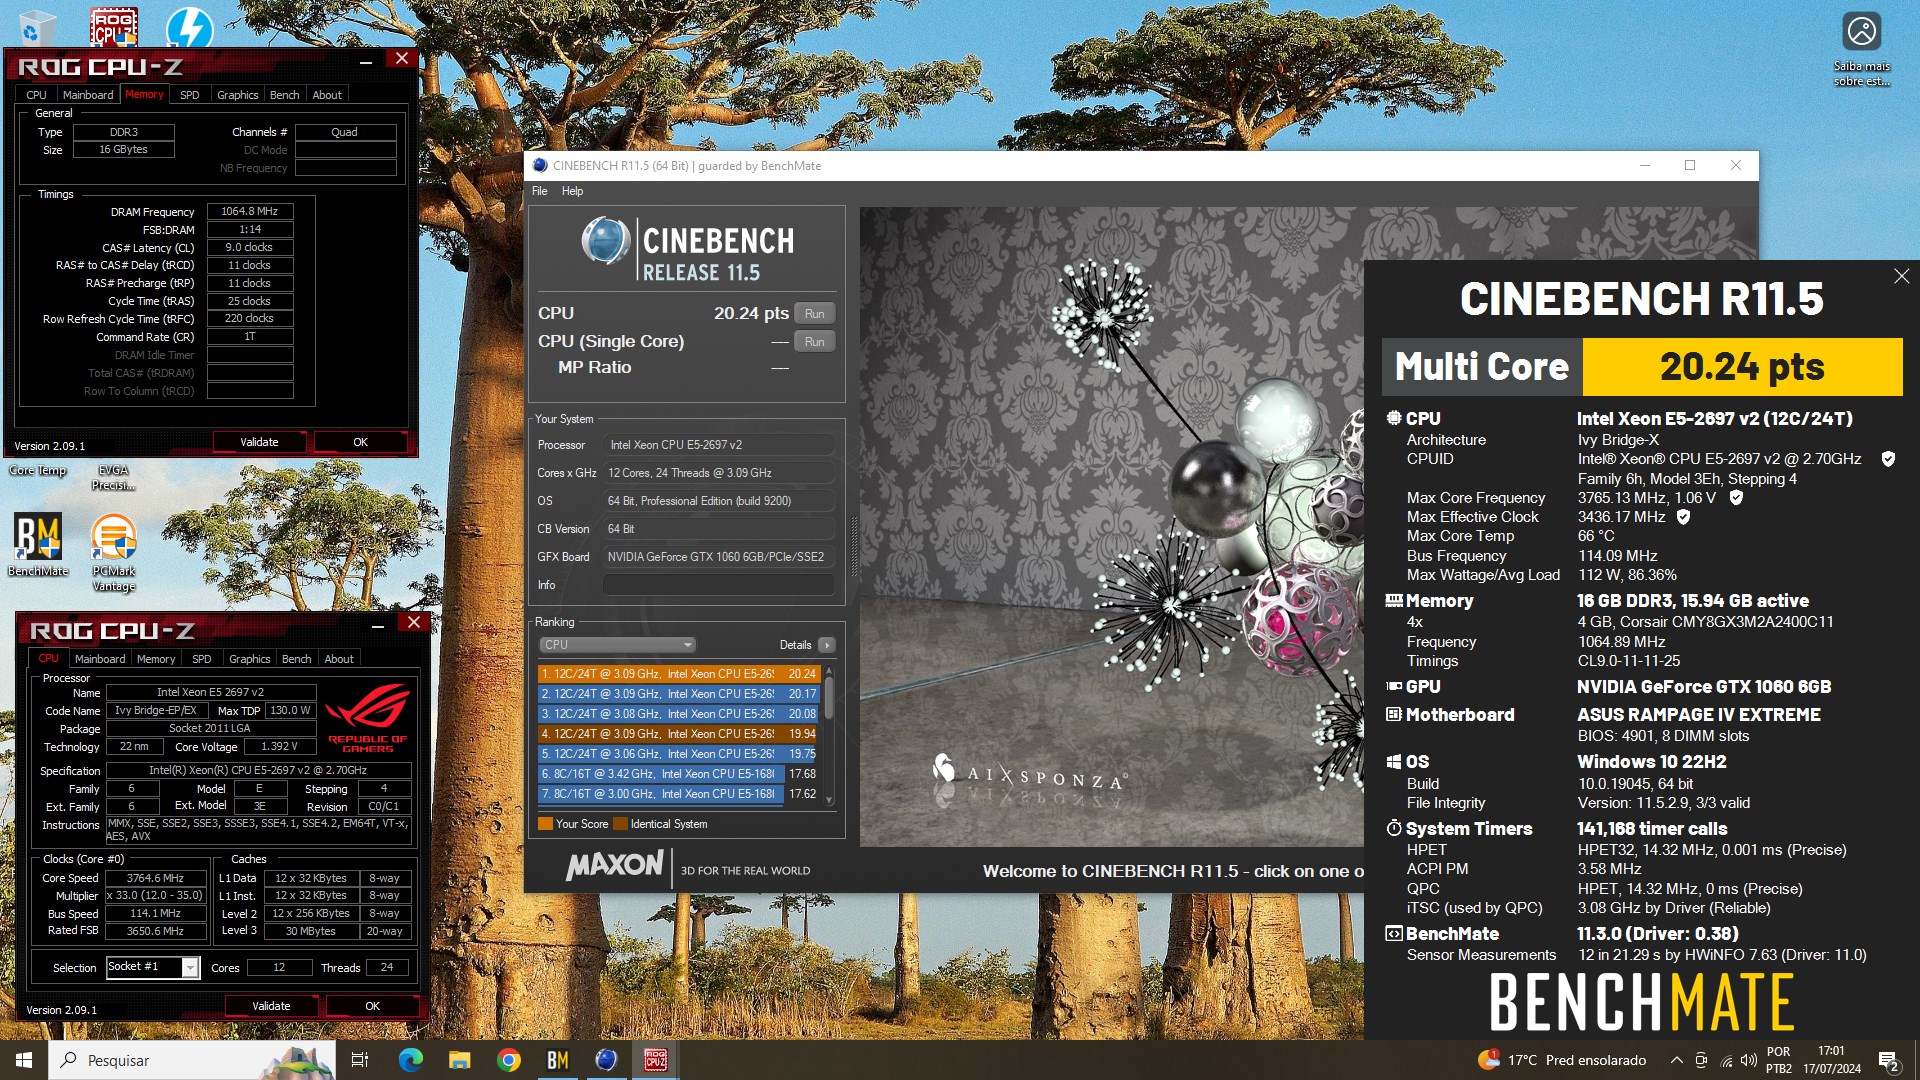
Task: Click the shield beside Max Core Frequency
Action: [1736, 498]
